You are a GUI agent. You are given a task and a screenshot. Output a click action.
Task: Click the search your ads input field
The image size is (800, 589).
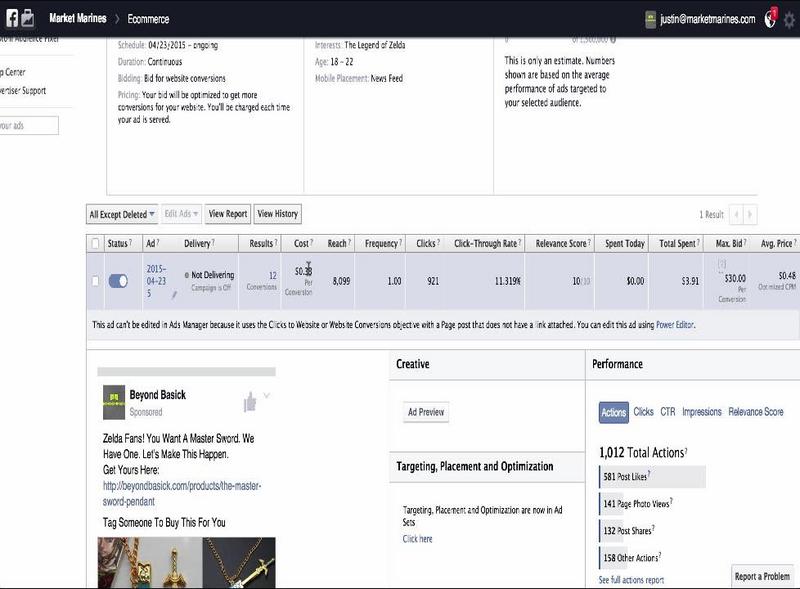(x=29, y=126)
